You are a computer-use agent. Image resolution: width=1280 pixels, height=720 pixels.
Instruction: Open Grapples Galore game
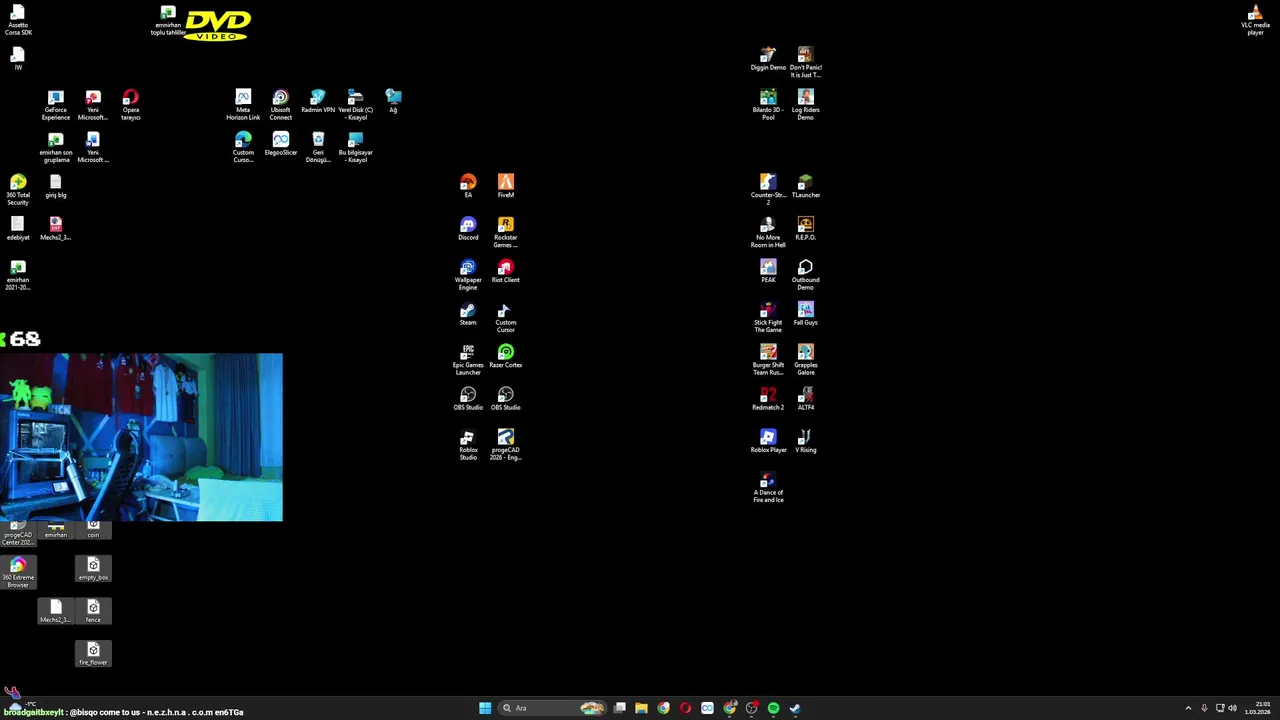pyautogui.click(x=806, y=360)
